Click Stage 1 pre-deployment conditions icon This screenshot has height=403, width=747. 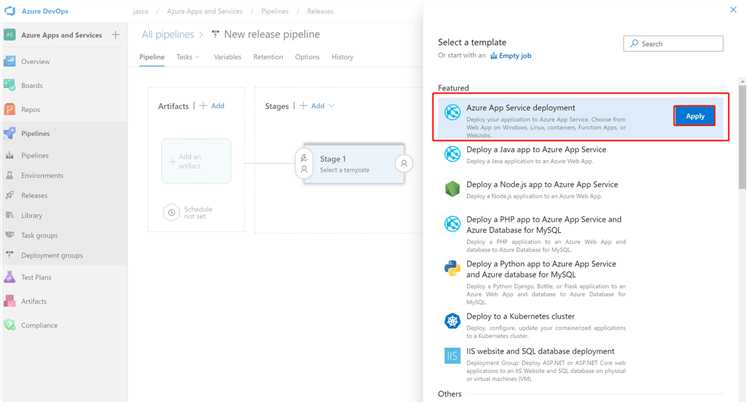click(x=304, y=163)
